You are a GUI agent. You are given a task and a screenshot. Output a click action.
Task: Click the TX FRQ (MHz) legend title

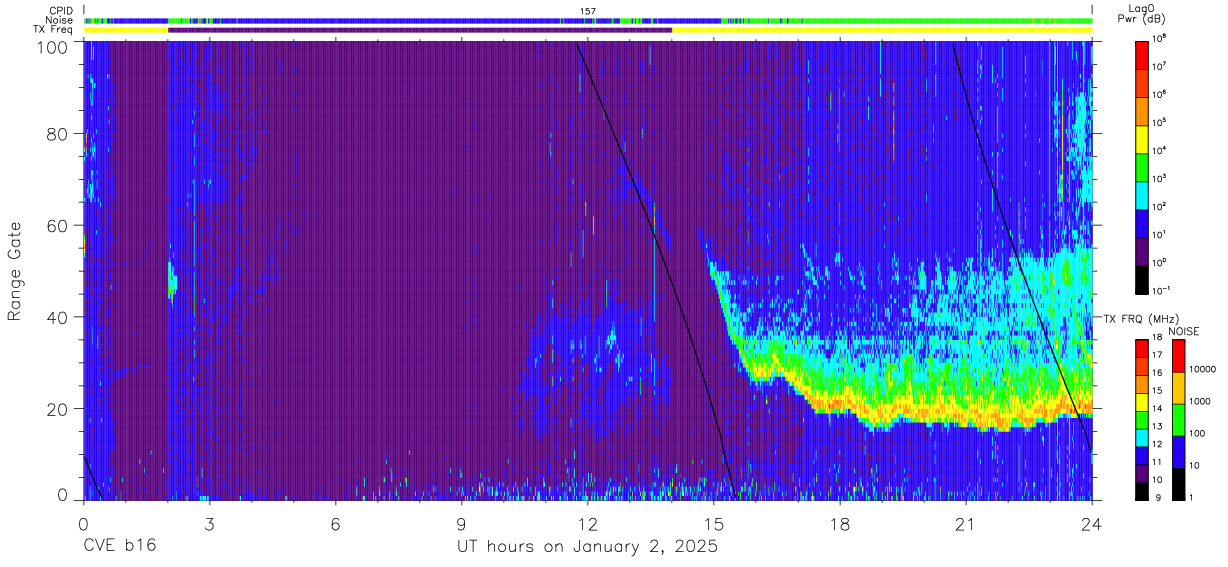click(1140, 319)
